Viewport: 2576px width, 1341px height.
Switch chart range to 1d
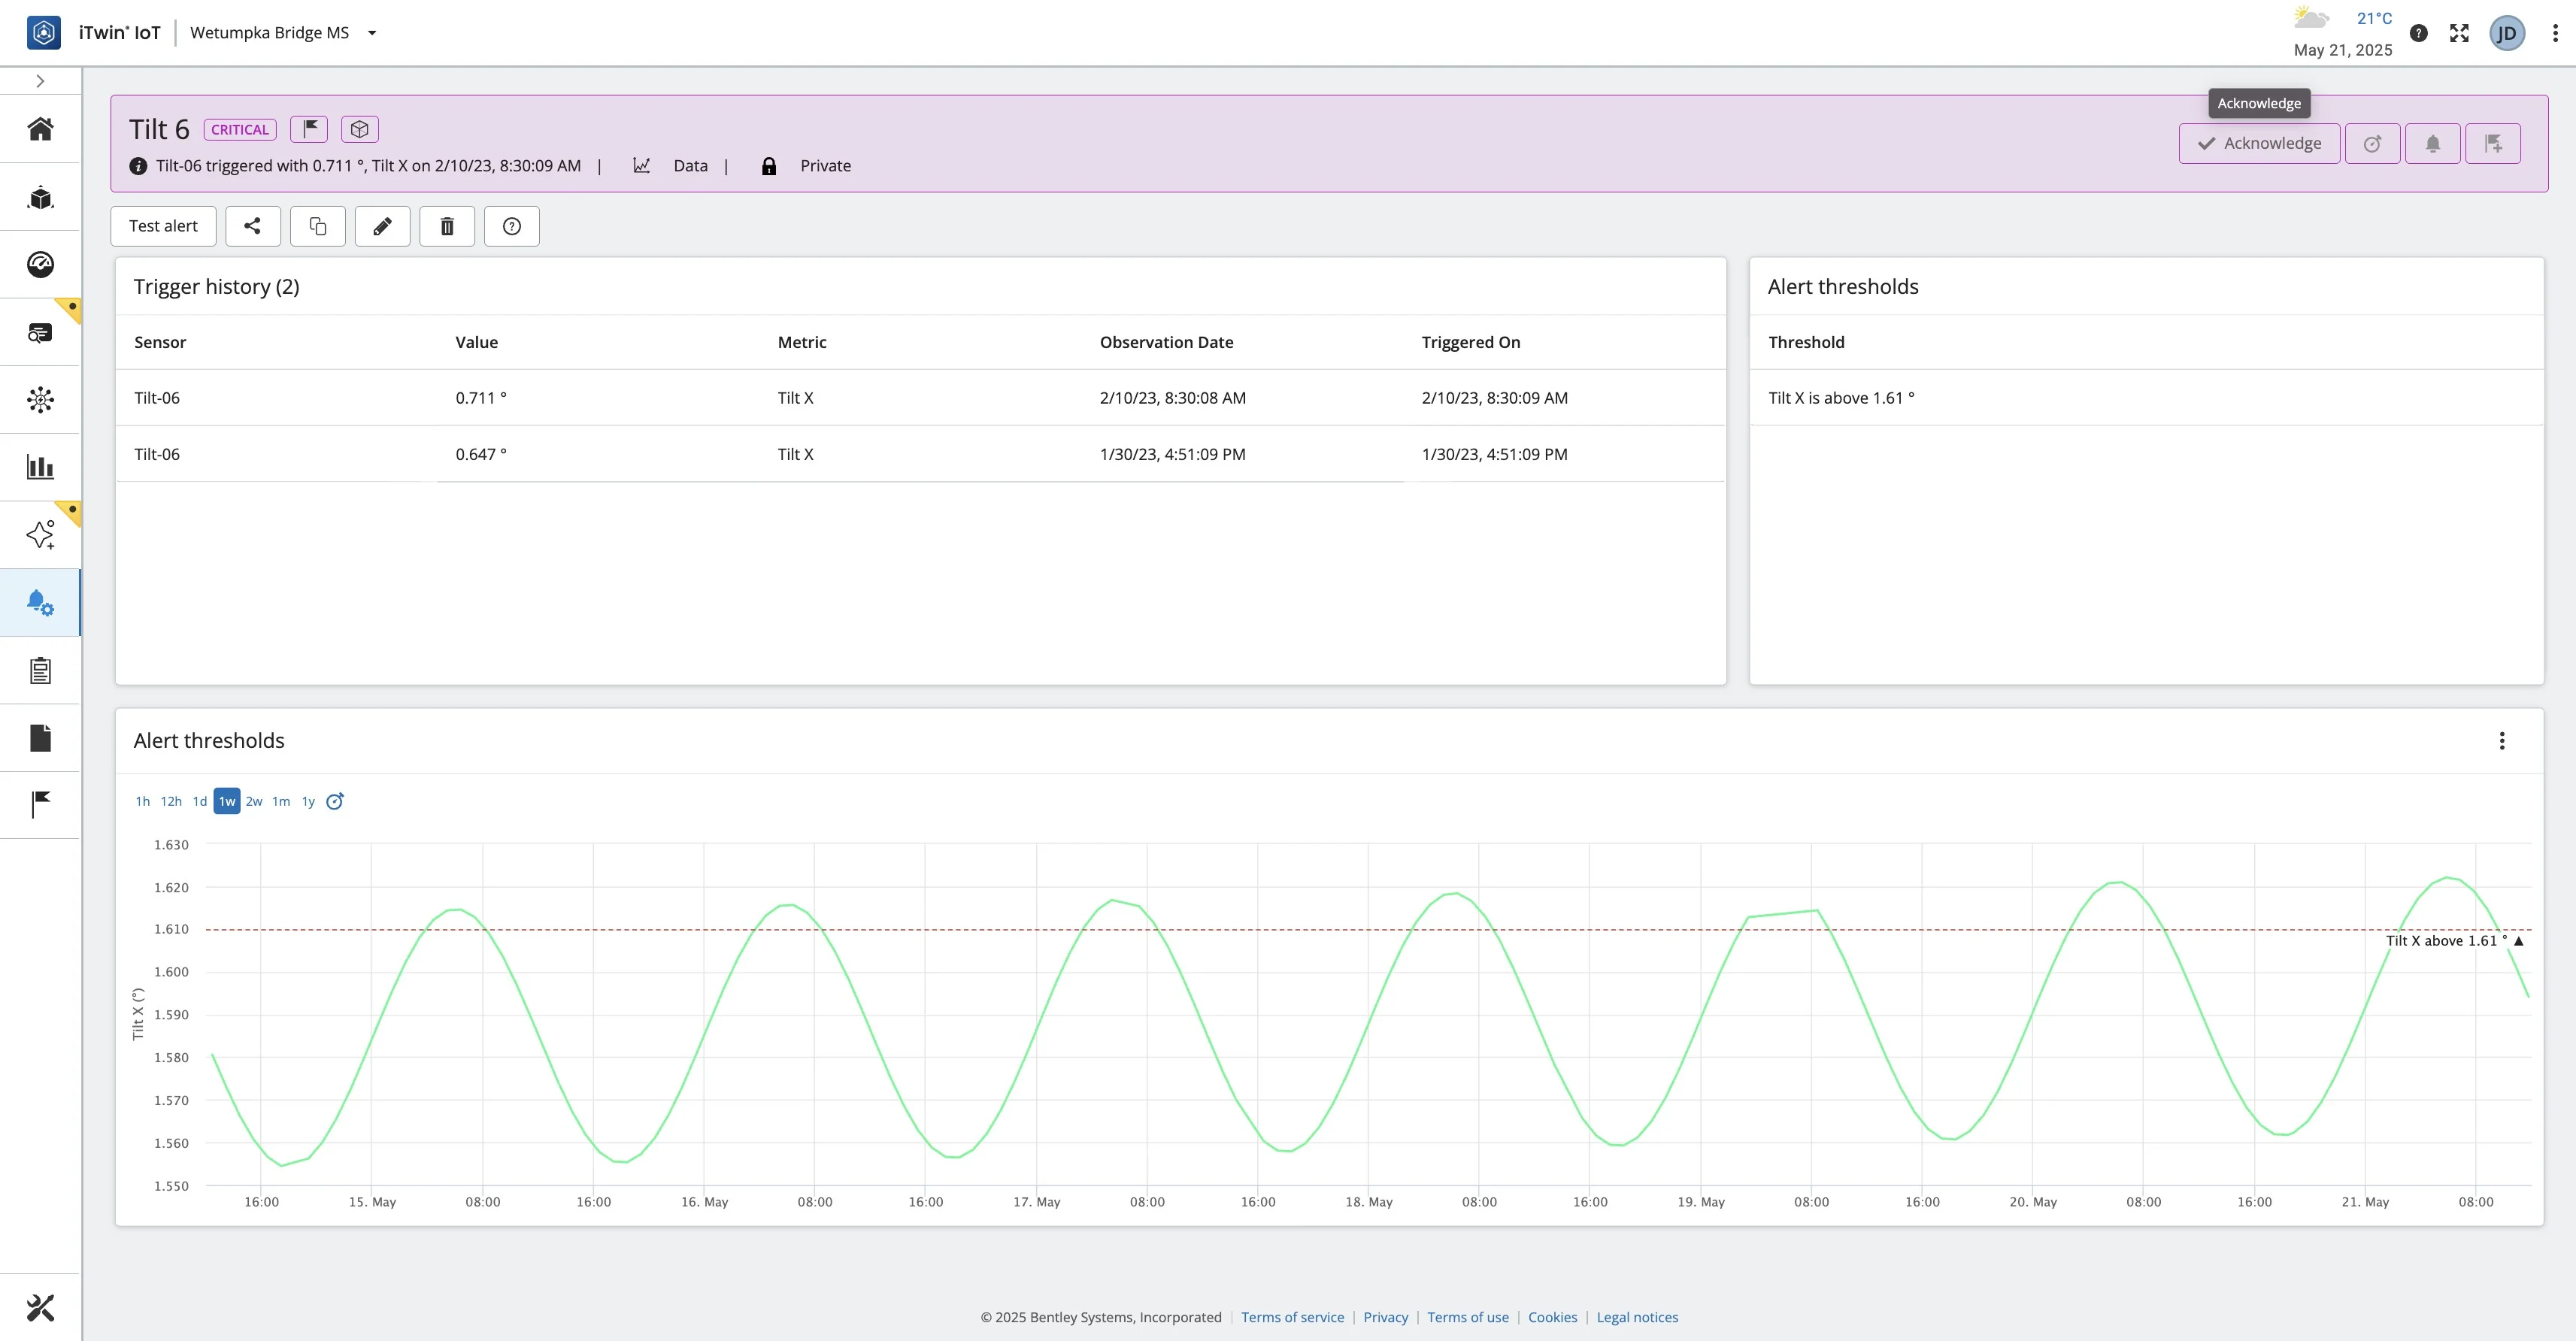[x=200, y=801]
